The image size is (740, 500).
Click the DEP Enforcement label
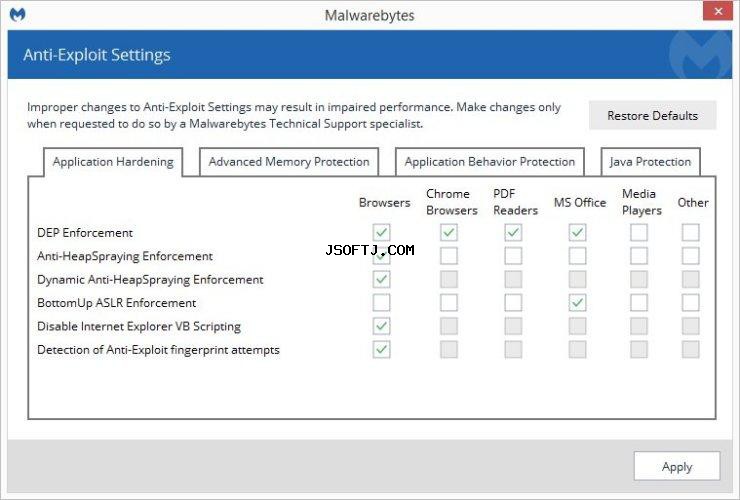(x=85, y=233)
